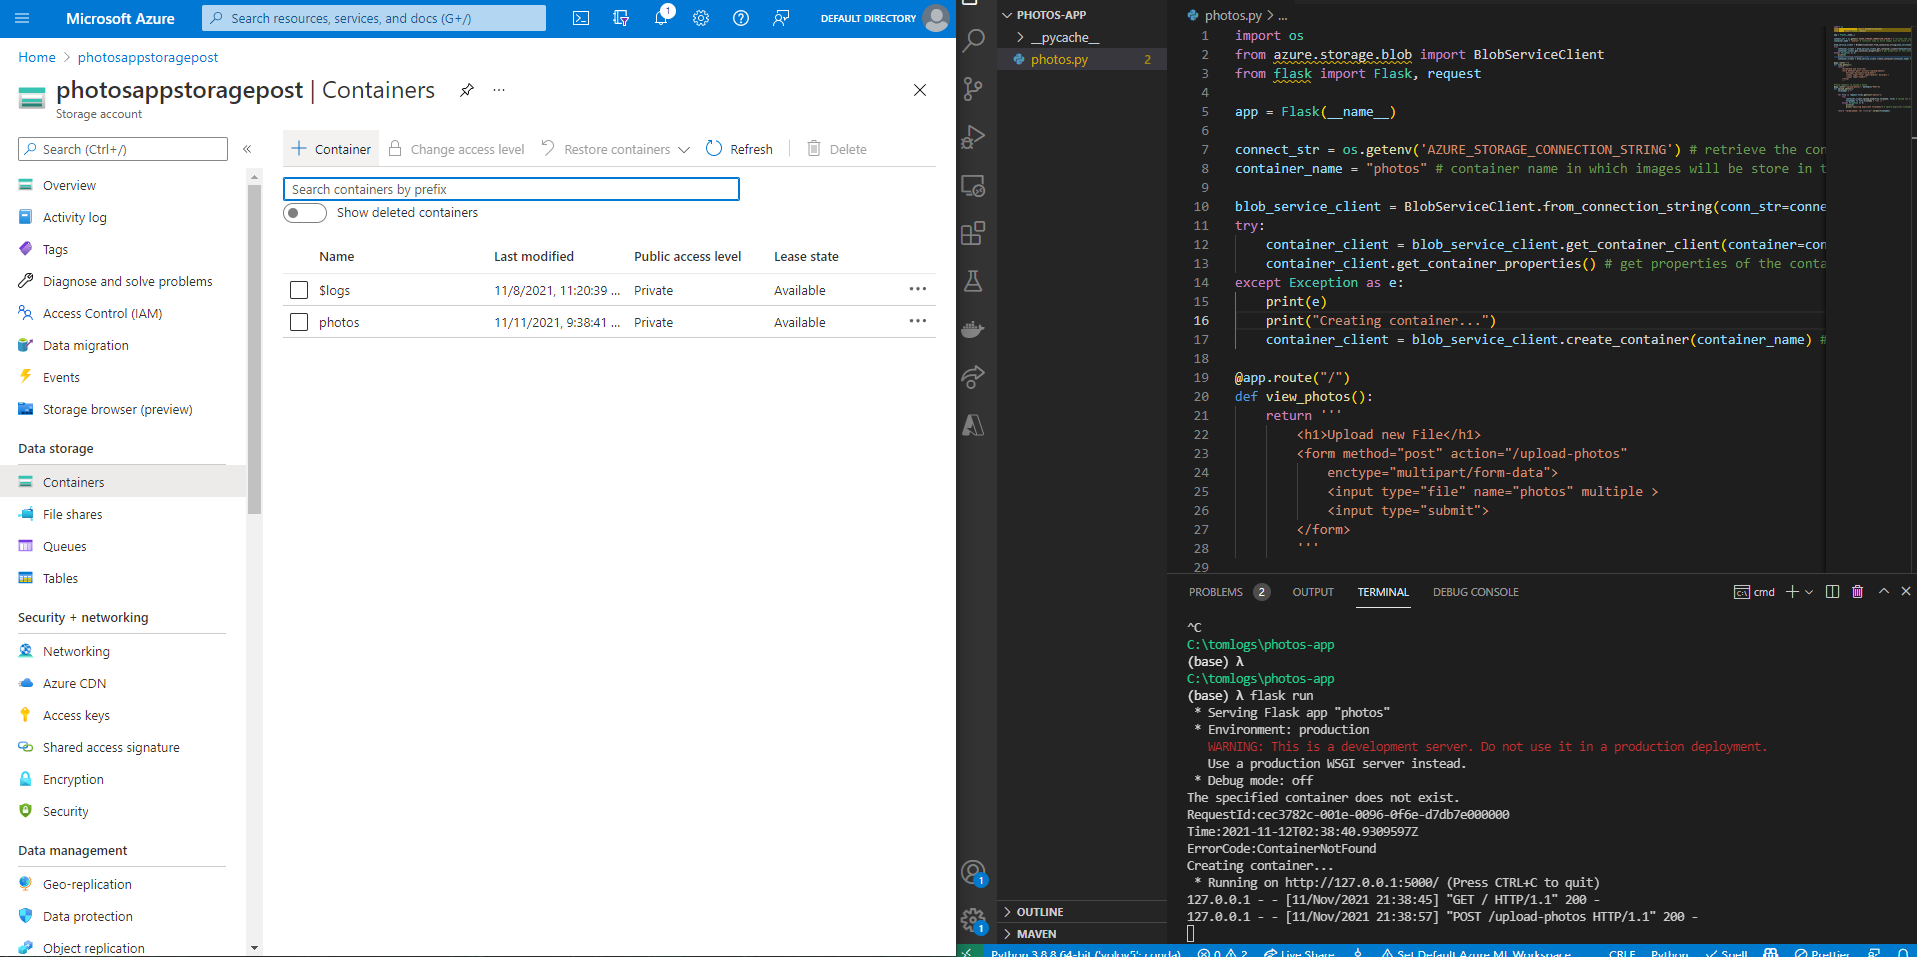This screenshot has height=957, width=1917.
Task: Switch to DEBUG CONSOLE tab
Action: 1475,592
